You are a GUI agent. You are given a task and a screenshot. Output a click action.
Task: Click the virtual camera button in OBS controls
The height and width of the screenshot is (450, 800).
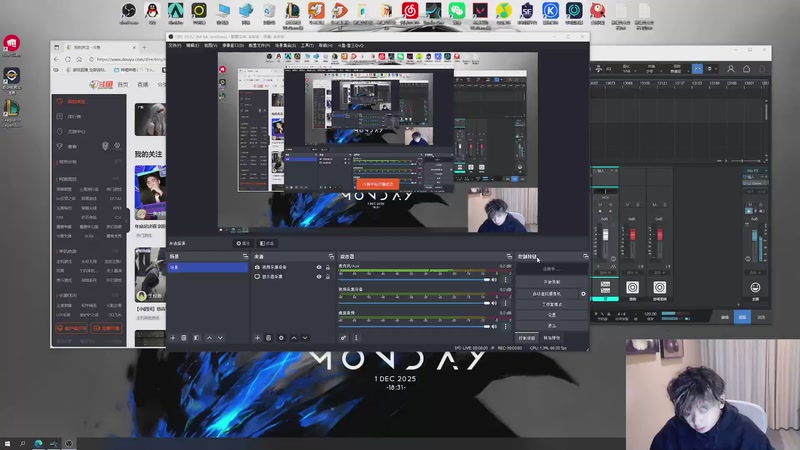coord(546,294)
